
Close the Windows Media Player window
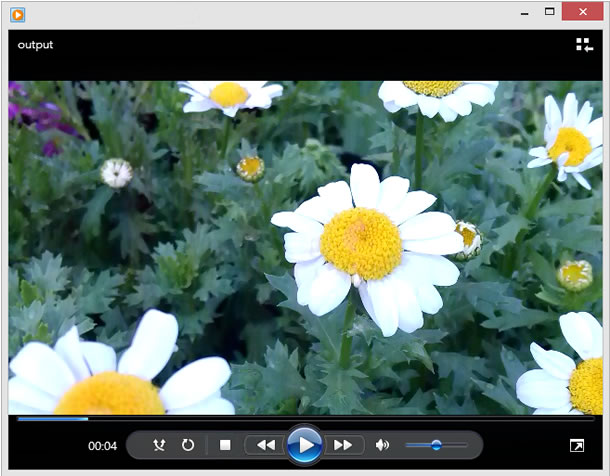pos(583,12)
